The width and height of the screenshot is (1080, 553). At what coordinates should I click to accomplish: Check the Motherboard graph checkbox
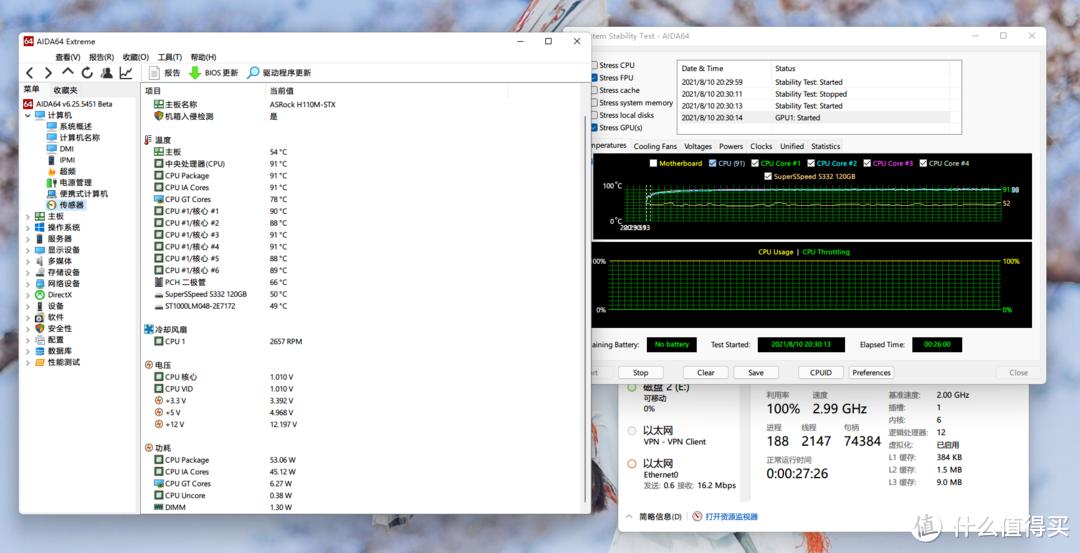(653, 163)
